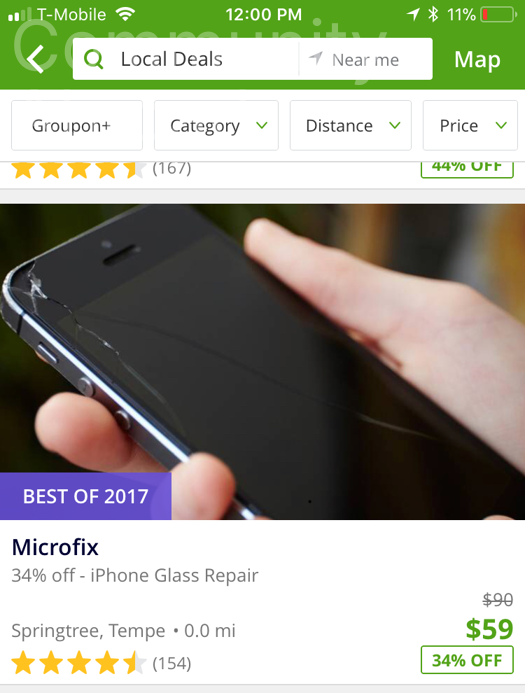Switch to Map view
525x693 pixels.
click(x=477, y=59)
